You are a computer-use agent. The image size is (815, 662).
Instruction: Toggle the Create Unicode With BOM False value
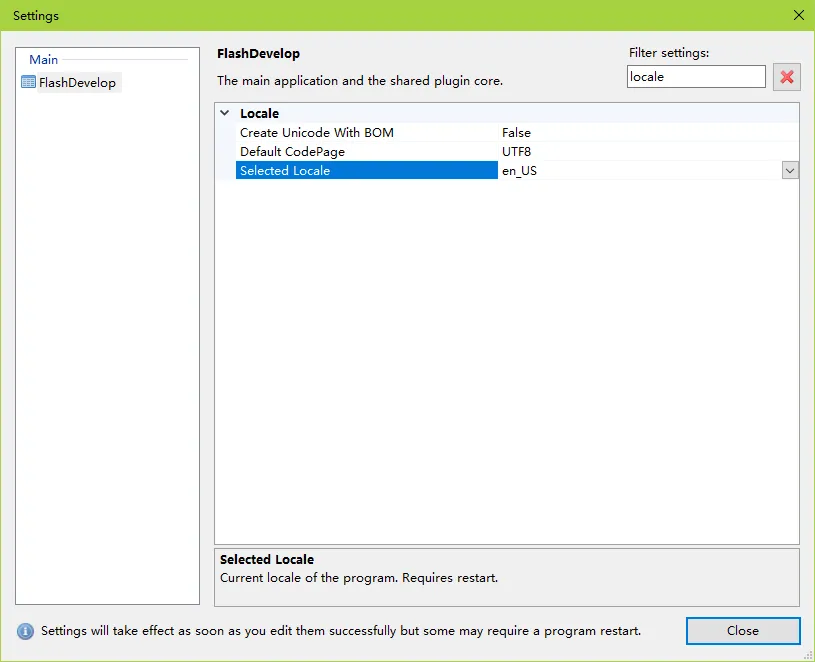click(x=640, y=133)
